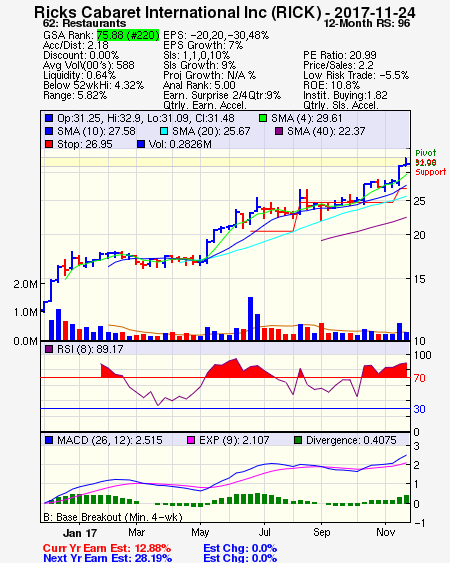Click the red Support label beside the chart
The height and width of the screenshot is (563, 450).
(x=431, y=172)
